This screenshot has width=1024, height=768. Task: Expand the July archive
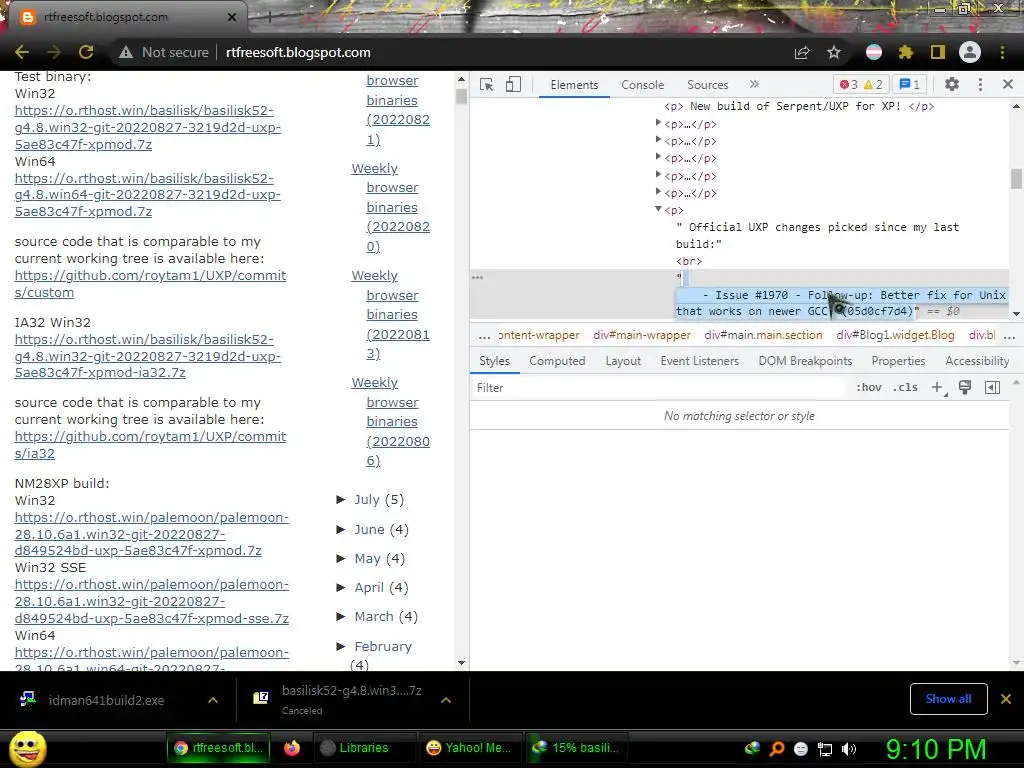pyautogui.click(x=341, y=500)
